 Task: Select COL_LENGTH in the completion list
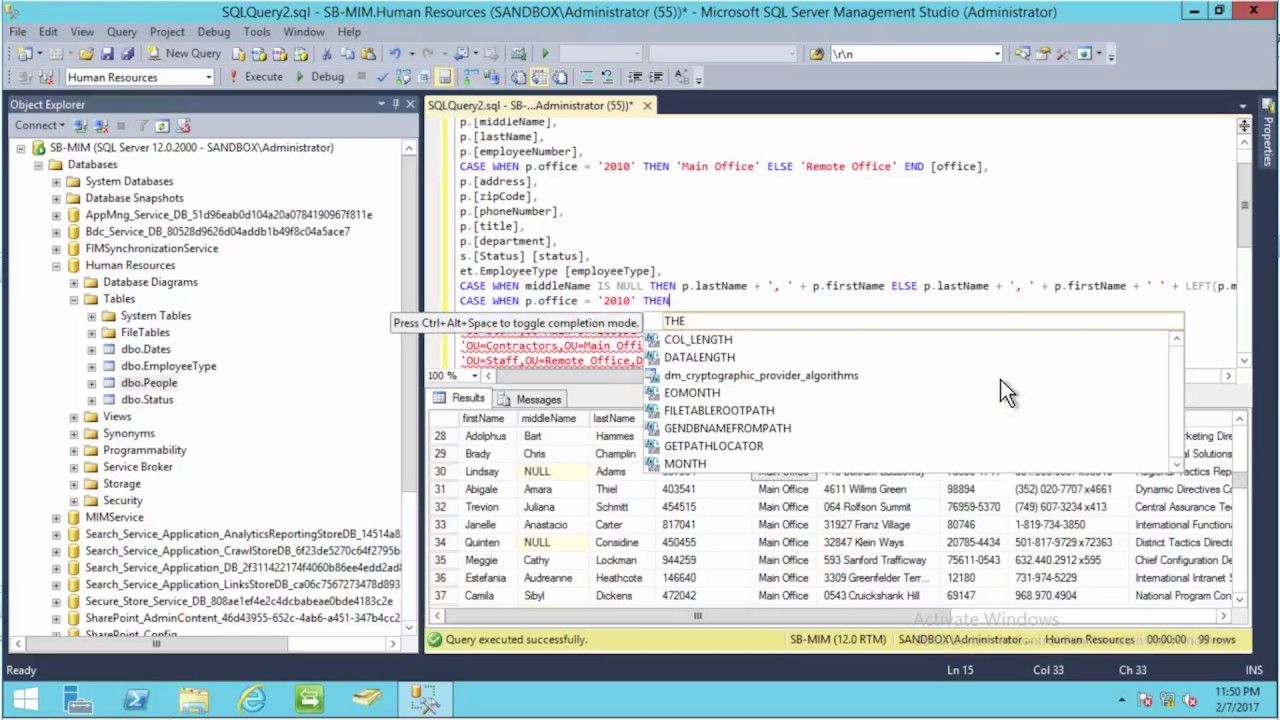click(698, 340)
